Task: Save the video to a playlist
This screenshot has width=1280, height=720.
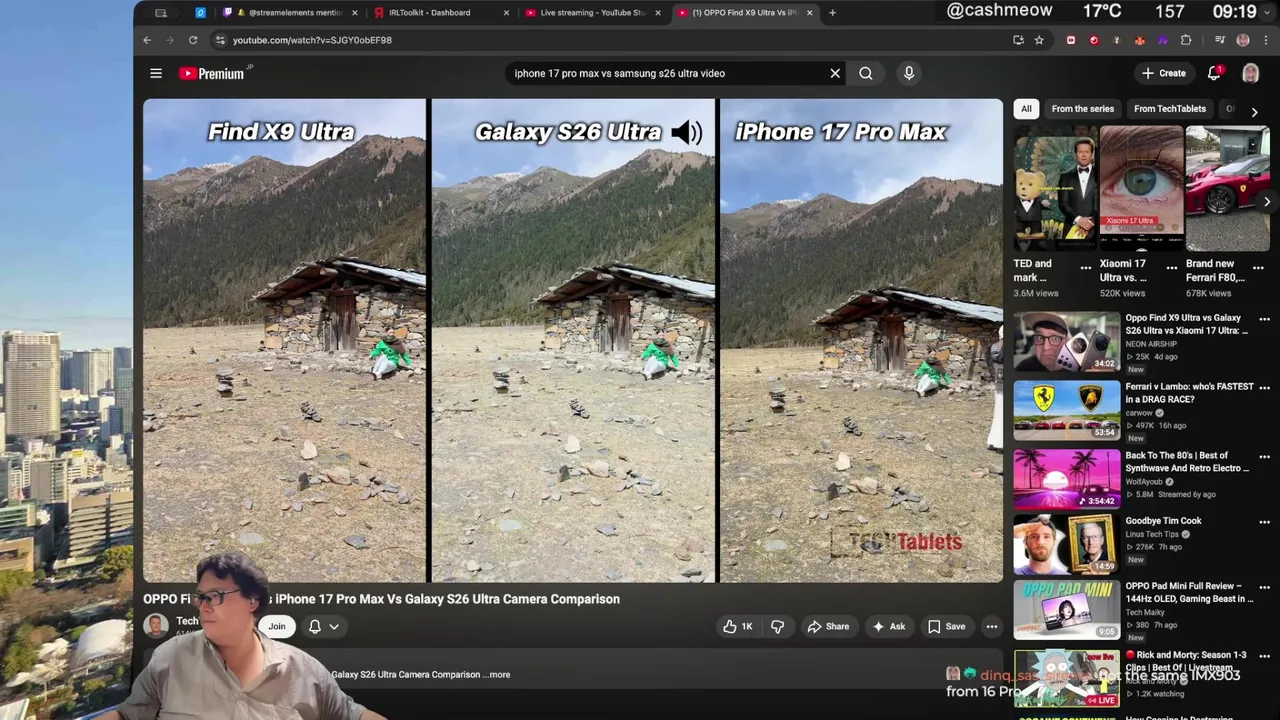Action: tap(946, 627)
